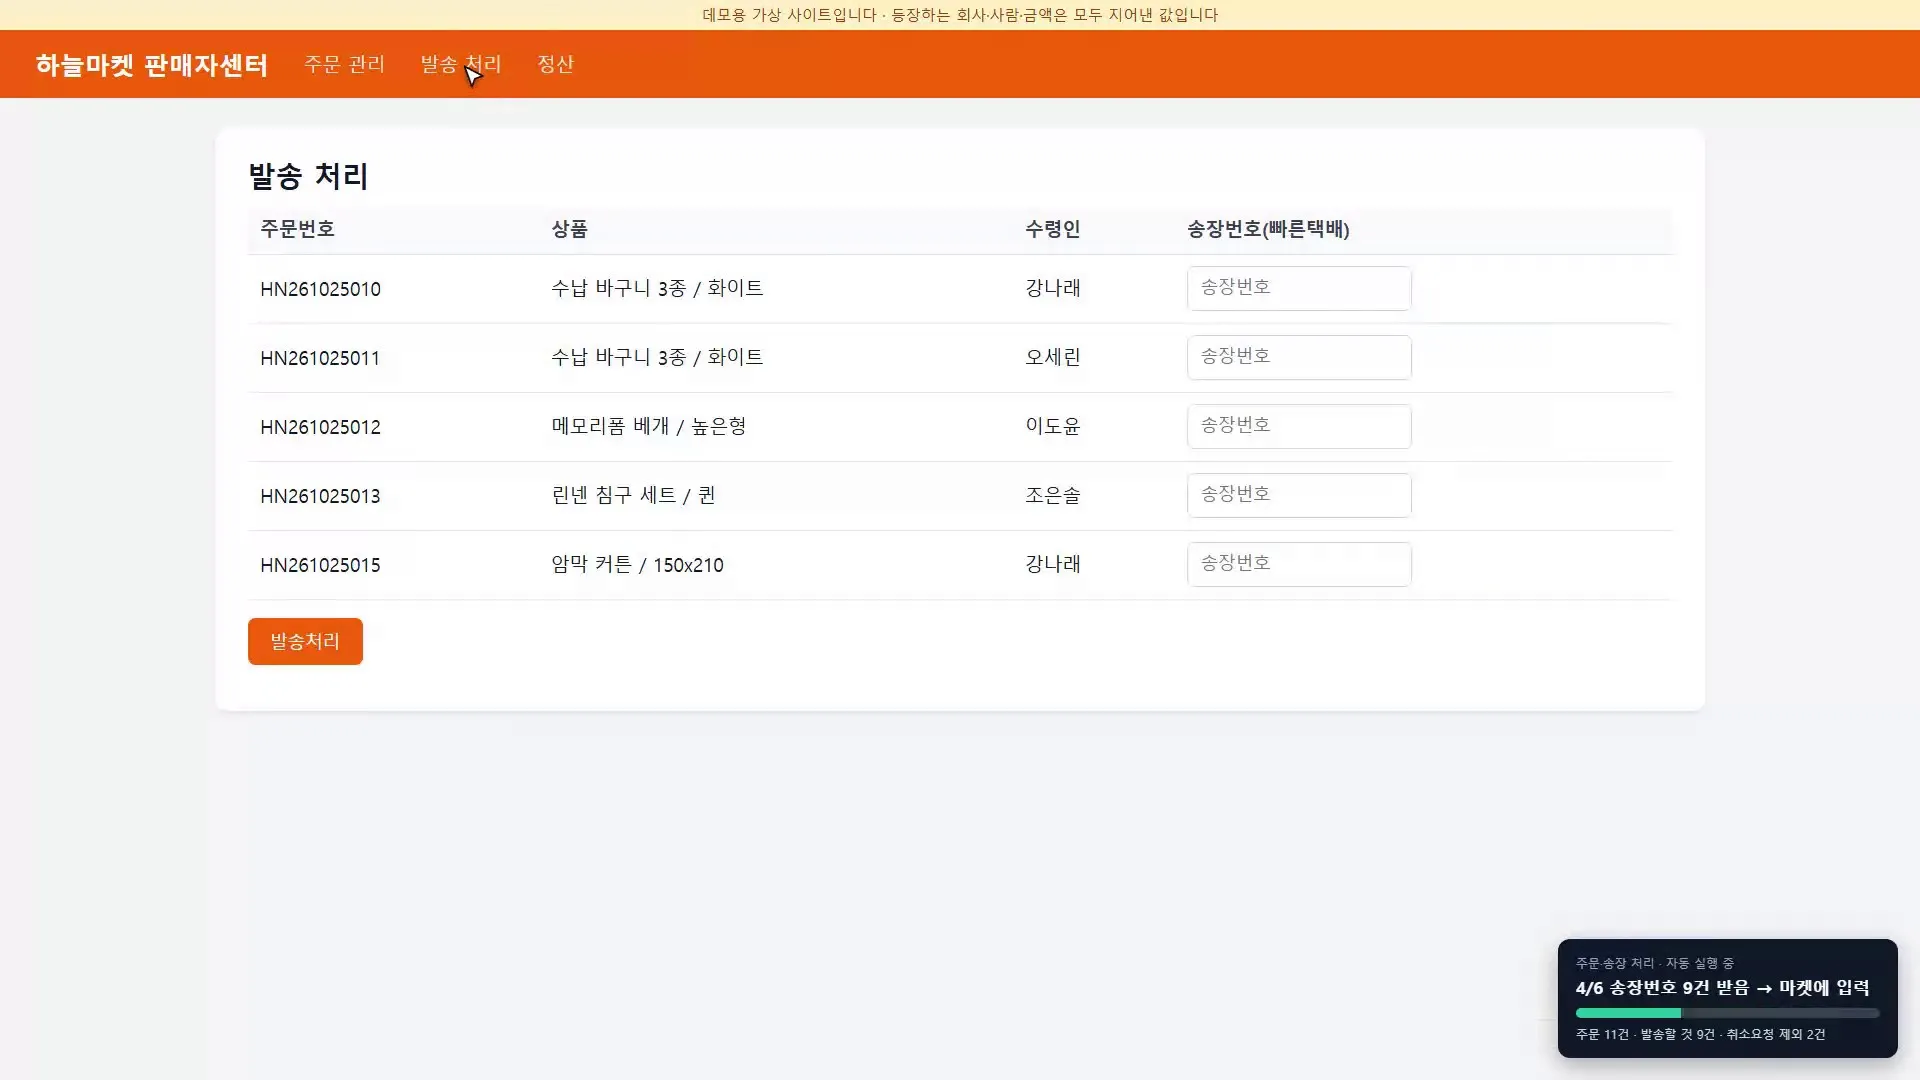Click the orange 발송처리 button
The width and height of the screenshot is (1920, 1080).
pyautogui.click(x=305, y=641)
